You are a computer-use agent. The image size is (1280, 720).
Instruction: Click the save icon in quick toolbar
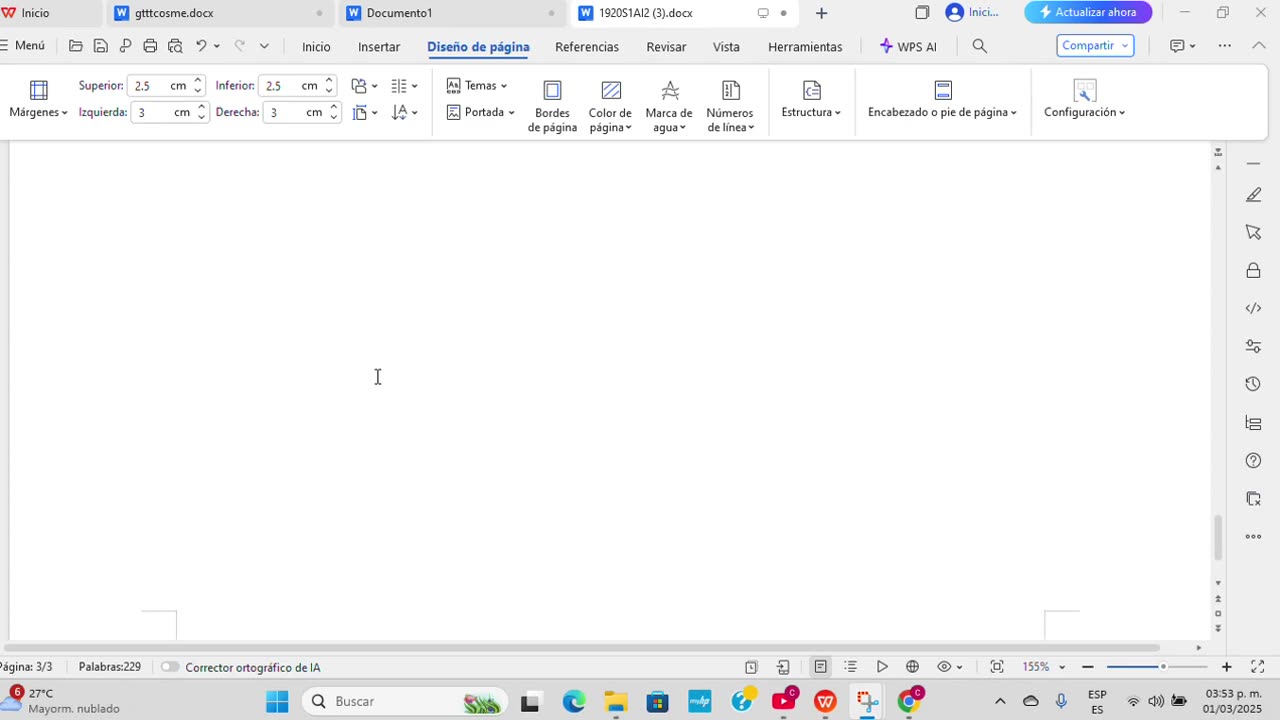coord(100,46)
